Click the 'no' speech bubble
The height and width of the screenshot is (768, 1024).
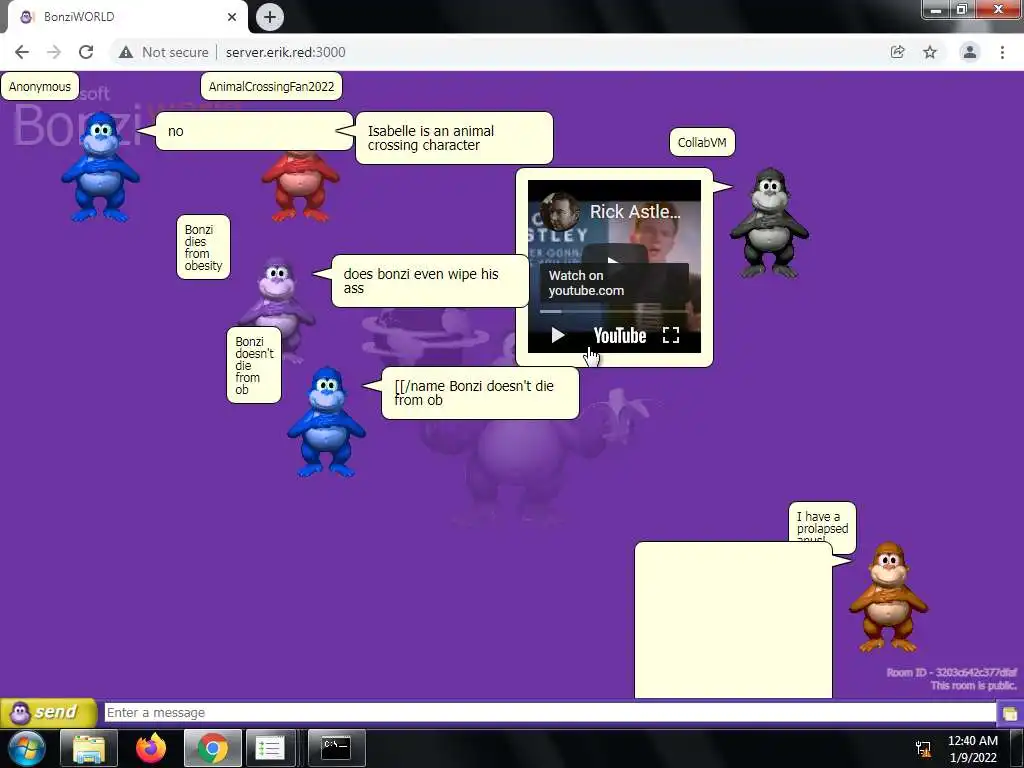coord(254,131)
